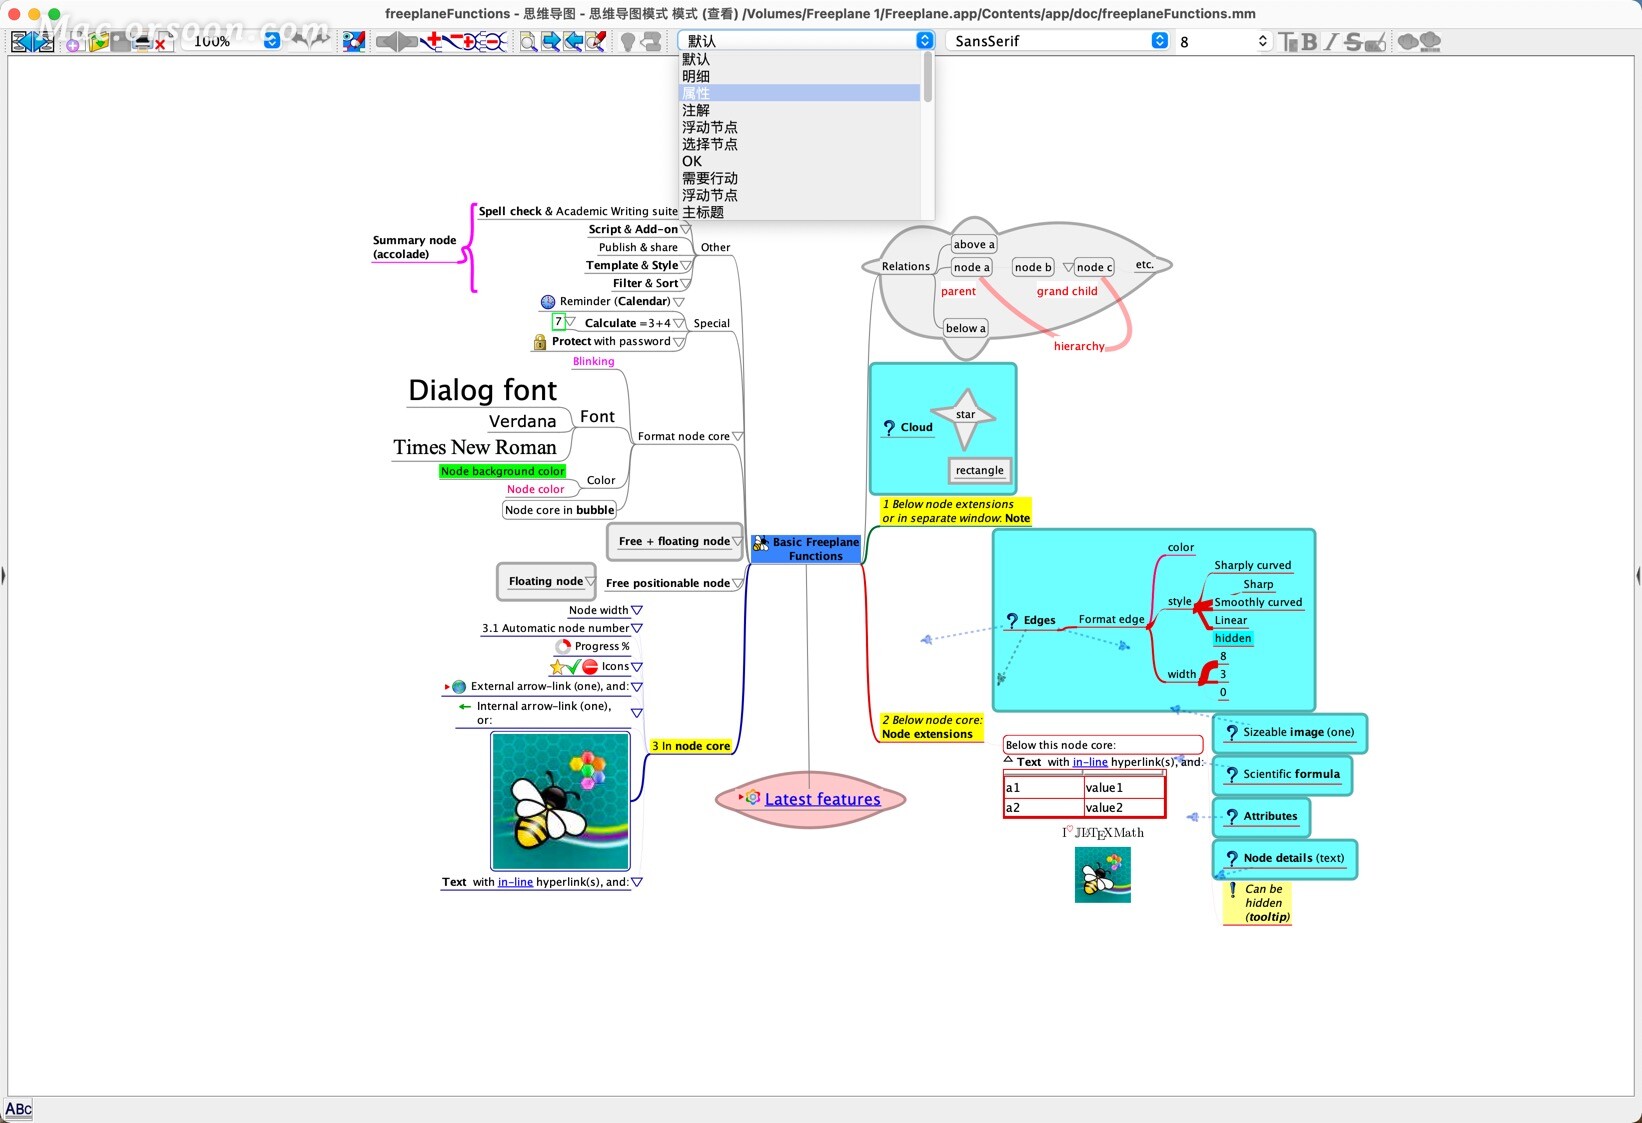Click the Progress % pie indicator
This screenshot has width=1642, height=1123.
click(564, 647)
